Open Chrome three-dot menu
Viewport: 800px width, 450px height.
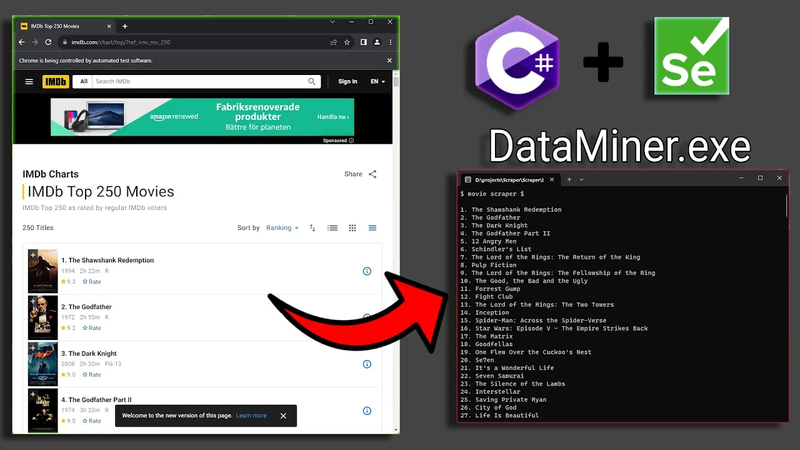tap(390, 42)
